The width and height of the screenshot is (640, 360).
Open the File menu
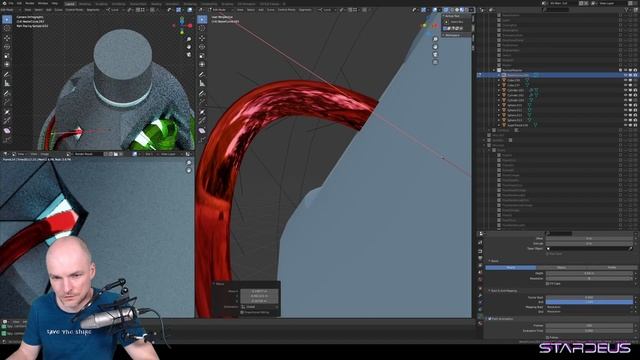click(x=11, y=3)
